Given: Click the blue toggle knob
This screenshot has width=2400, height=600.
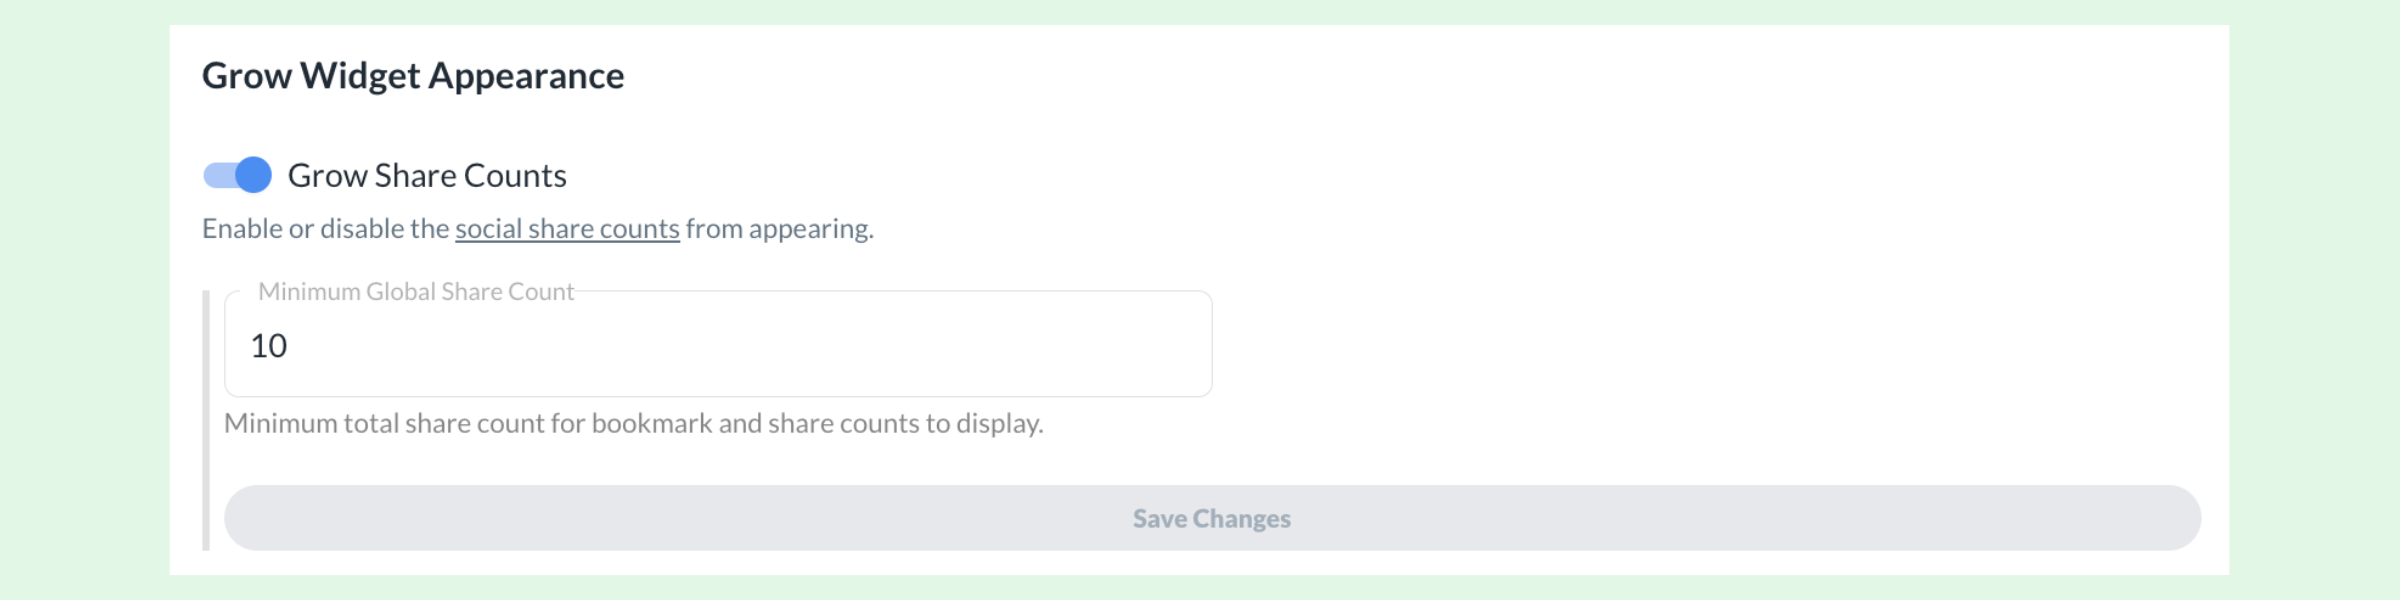Looking at the screenshot, I should pos(255,174).
